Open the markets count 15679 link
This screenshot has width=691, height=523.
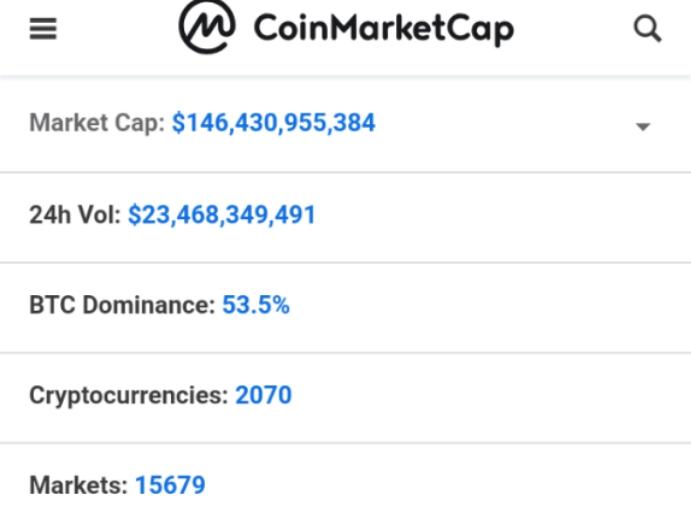pos(170,486)
